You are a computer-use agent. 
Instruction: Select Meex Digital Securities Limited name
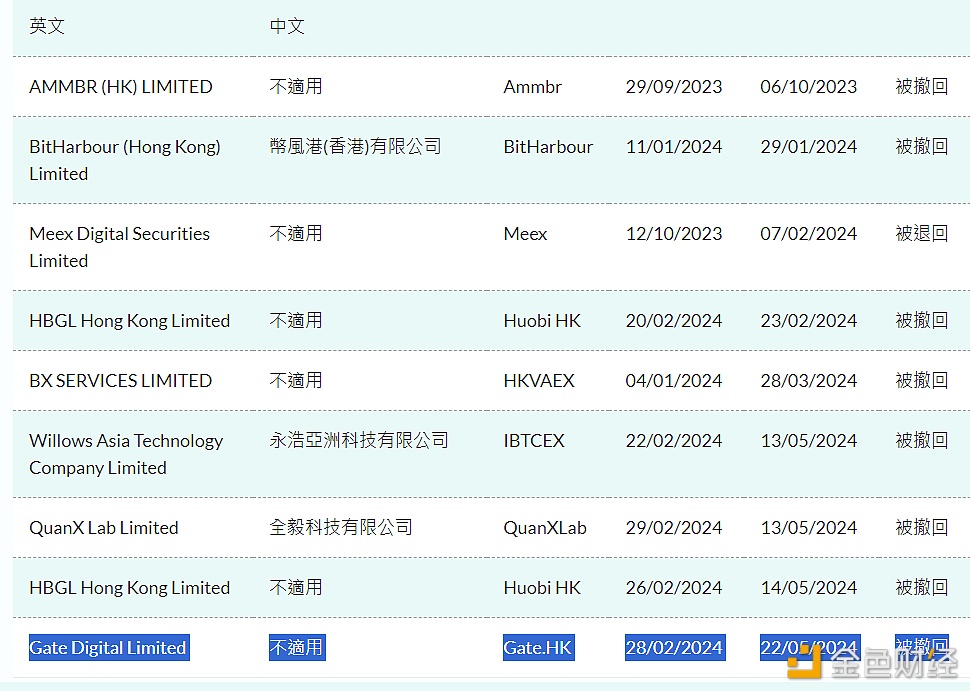point(119,247)
